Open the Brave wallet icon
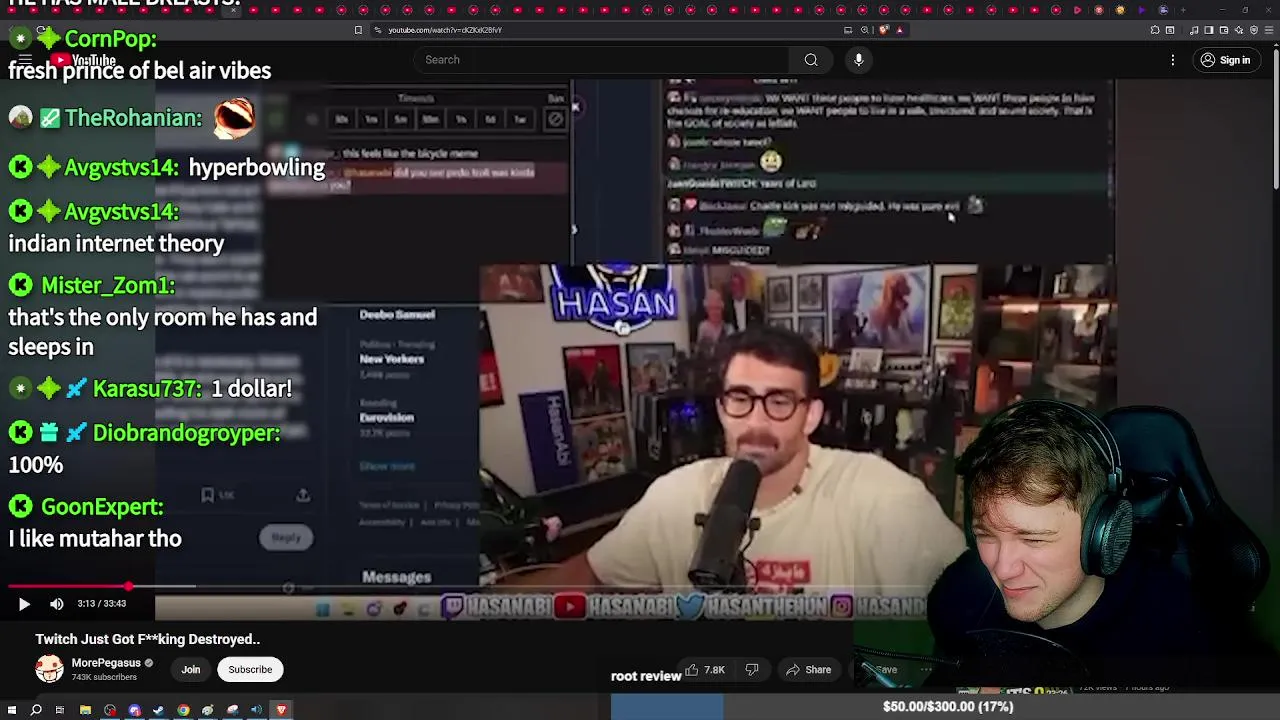Image resolution: width=1280 pixels, height=720 pixels. click(x=1224, y=30)
